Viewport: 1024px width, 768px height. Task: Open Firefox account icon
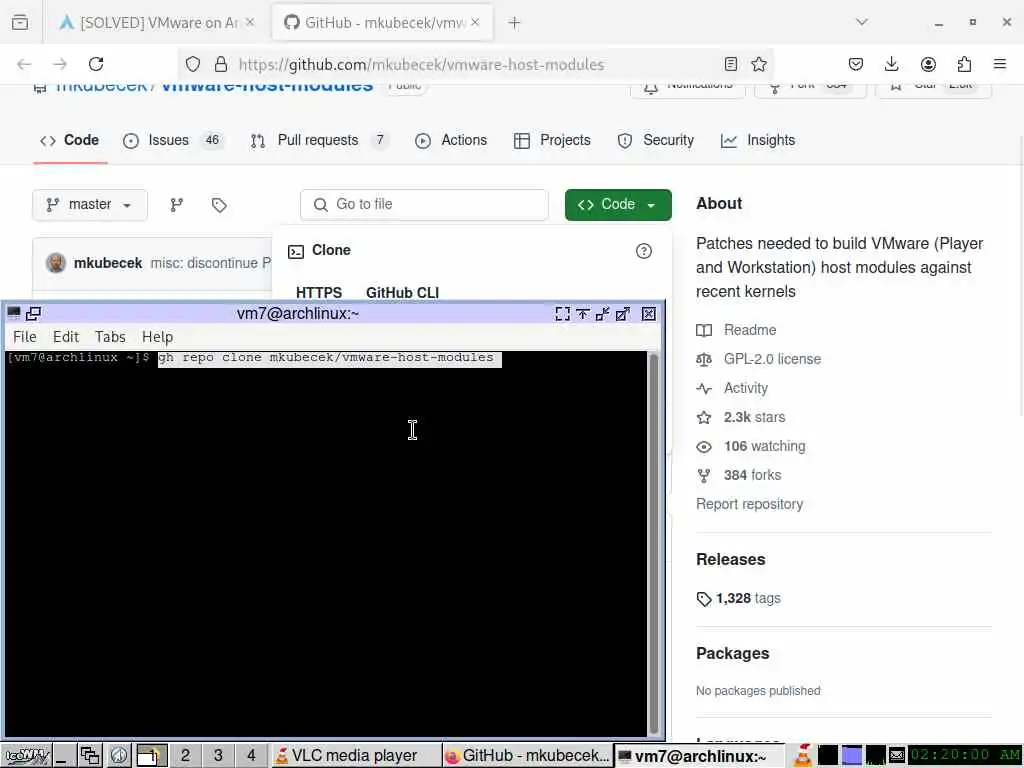point(928,64)
